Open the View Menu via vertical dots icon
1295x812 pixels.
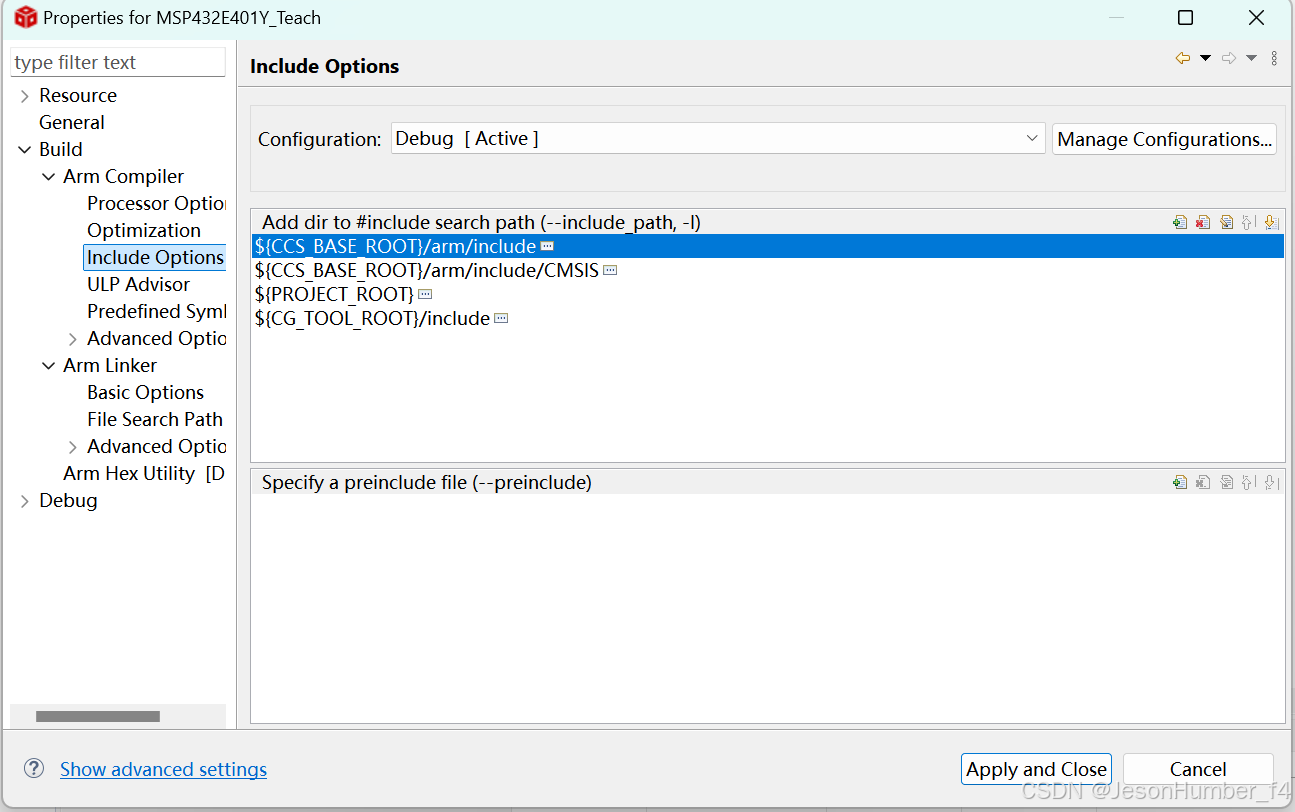(x=1274, y=58)
